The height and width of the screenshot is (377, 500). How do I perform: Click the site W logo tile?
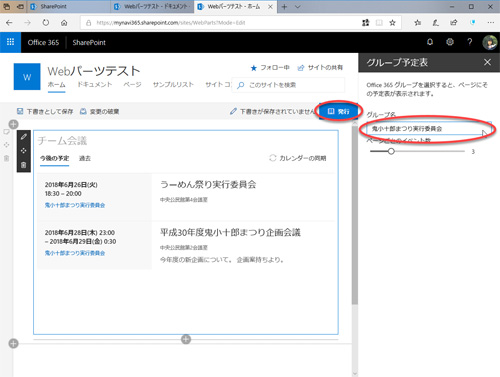[x=27, y=77]
